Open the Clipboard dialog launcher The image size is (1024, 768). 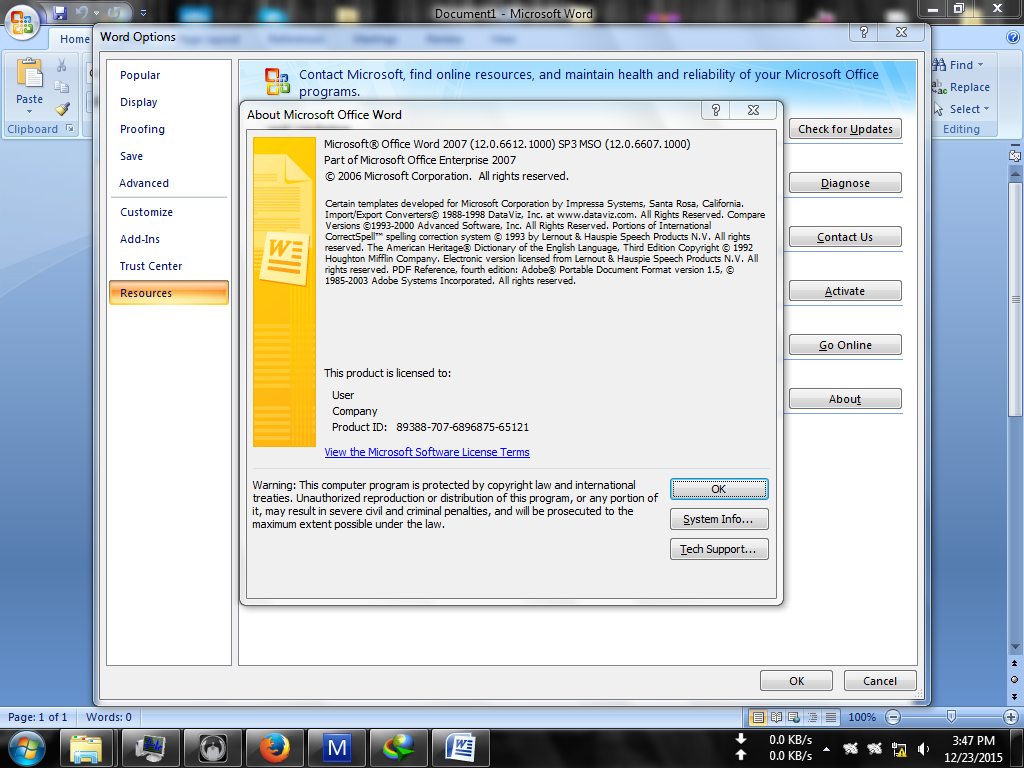(70, 129)
